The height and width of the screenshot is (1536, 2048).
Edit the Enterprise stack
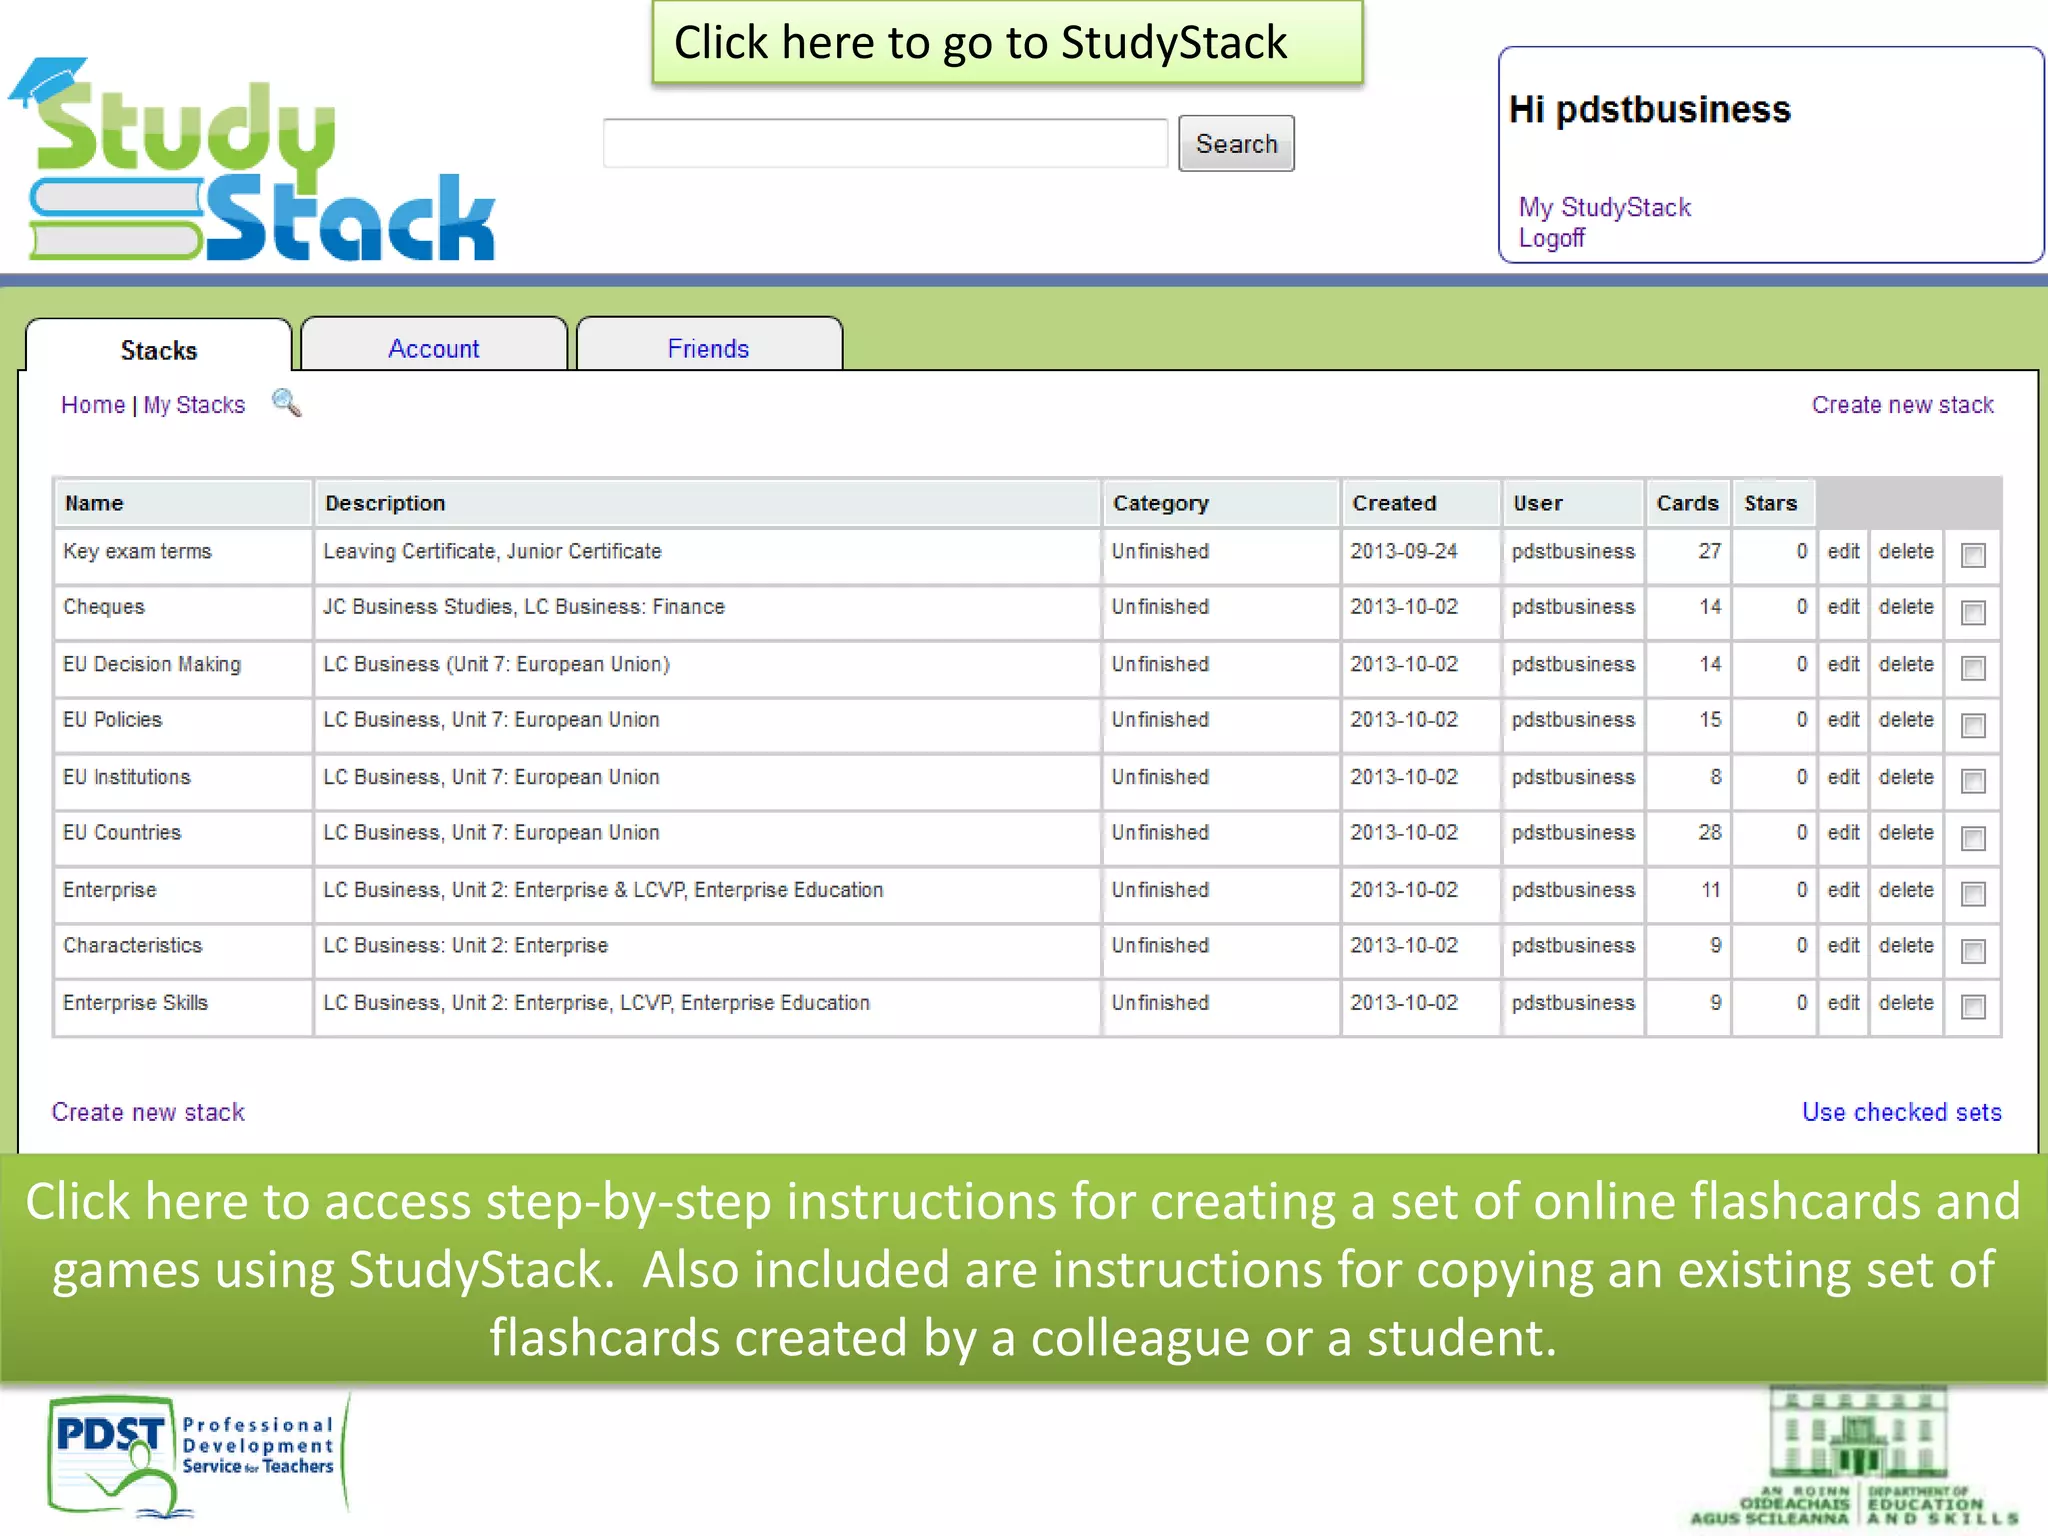(x=1843, y=890)
